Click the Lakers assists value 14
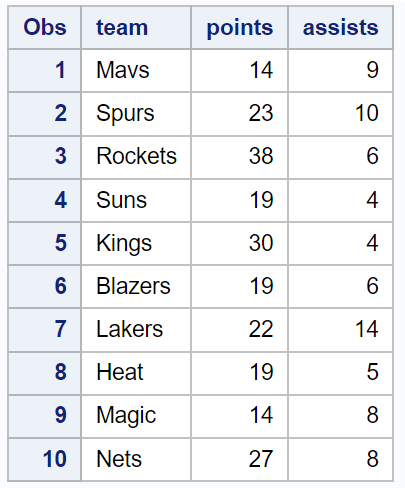 pos(340,330)
